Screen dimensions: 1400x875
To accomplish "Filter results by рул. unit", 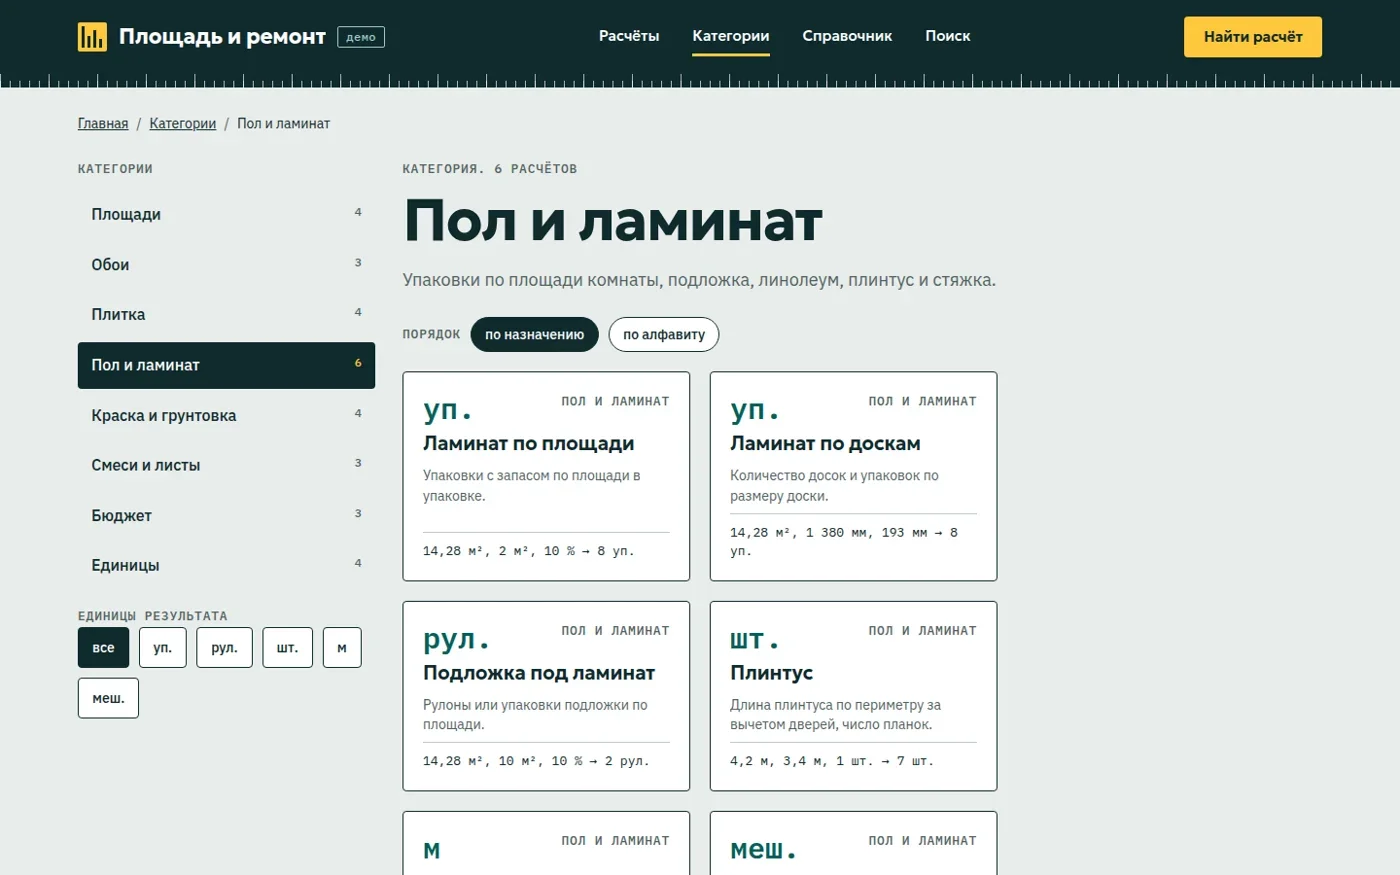I will 225,648.
